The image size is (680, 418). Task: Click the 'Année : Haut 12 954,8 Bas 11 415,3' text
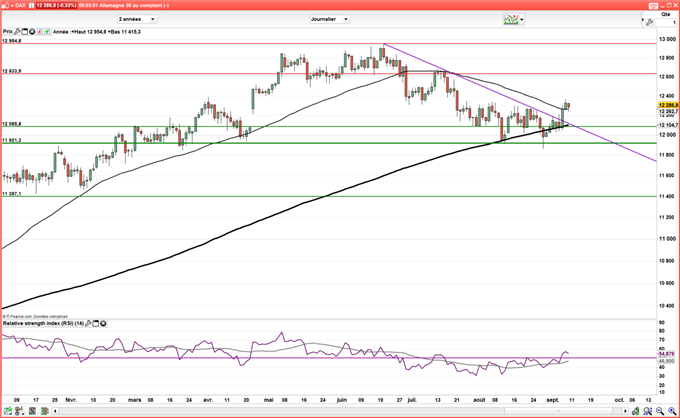point(97,32)
